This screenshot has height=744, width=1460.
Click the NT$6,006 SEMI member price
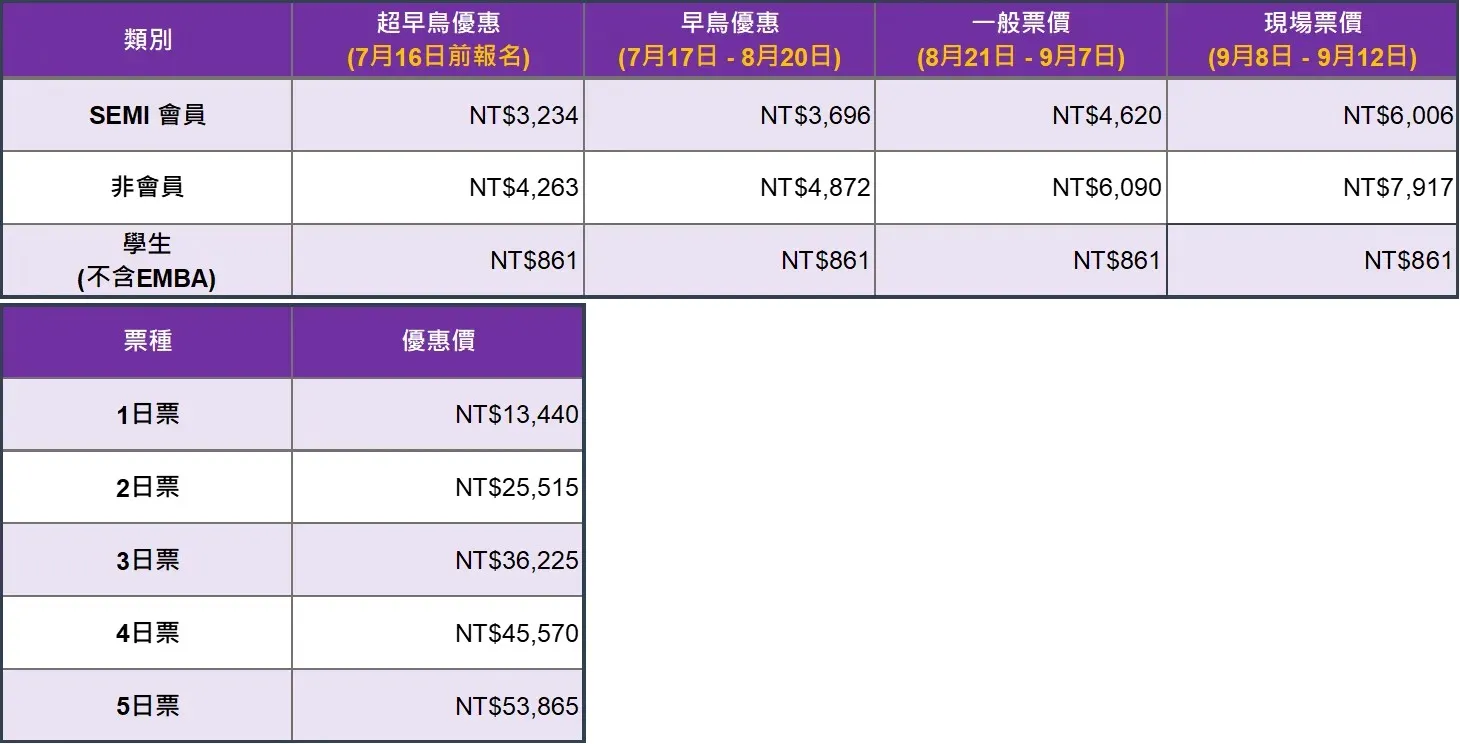coord(1312,115)
